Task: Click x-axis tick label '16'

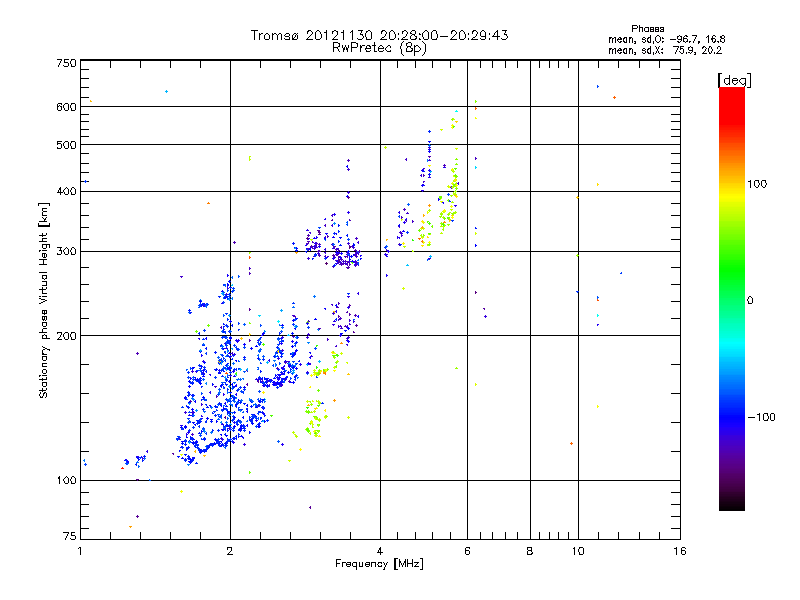Action: [680, 551]
